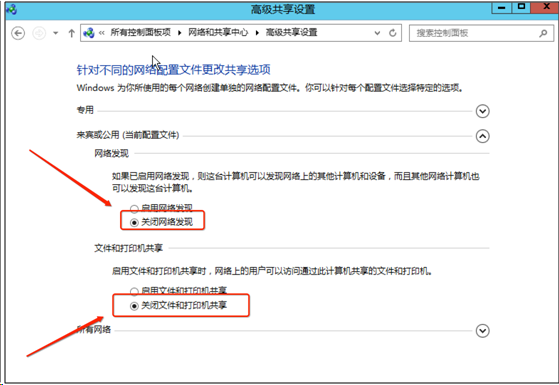Viewport: 559px width, 385px height.
Task: Select 启用网络发现 radio button
Action: pyautogui.click(x=134, y=209)
